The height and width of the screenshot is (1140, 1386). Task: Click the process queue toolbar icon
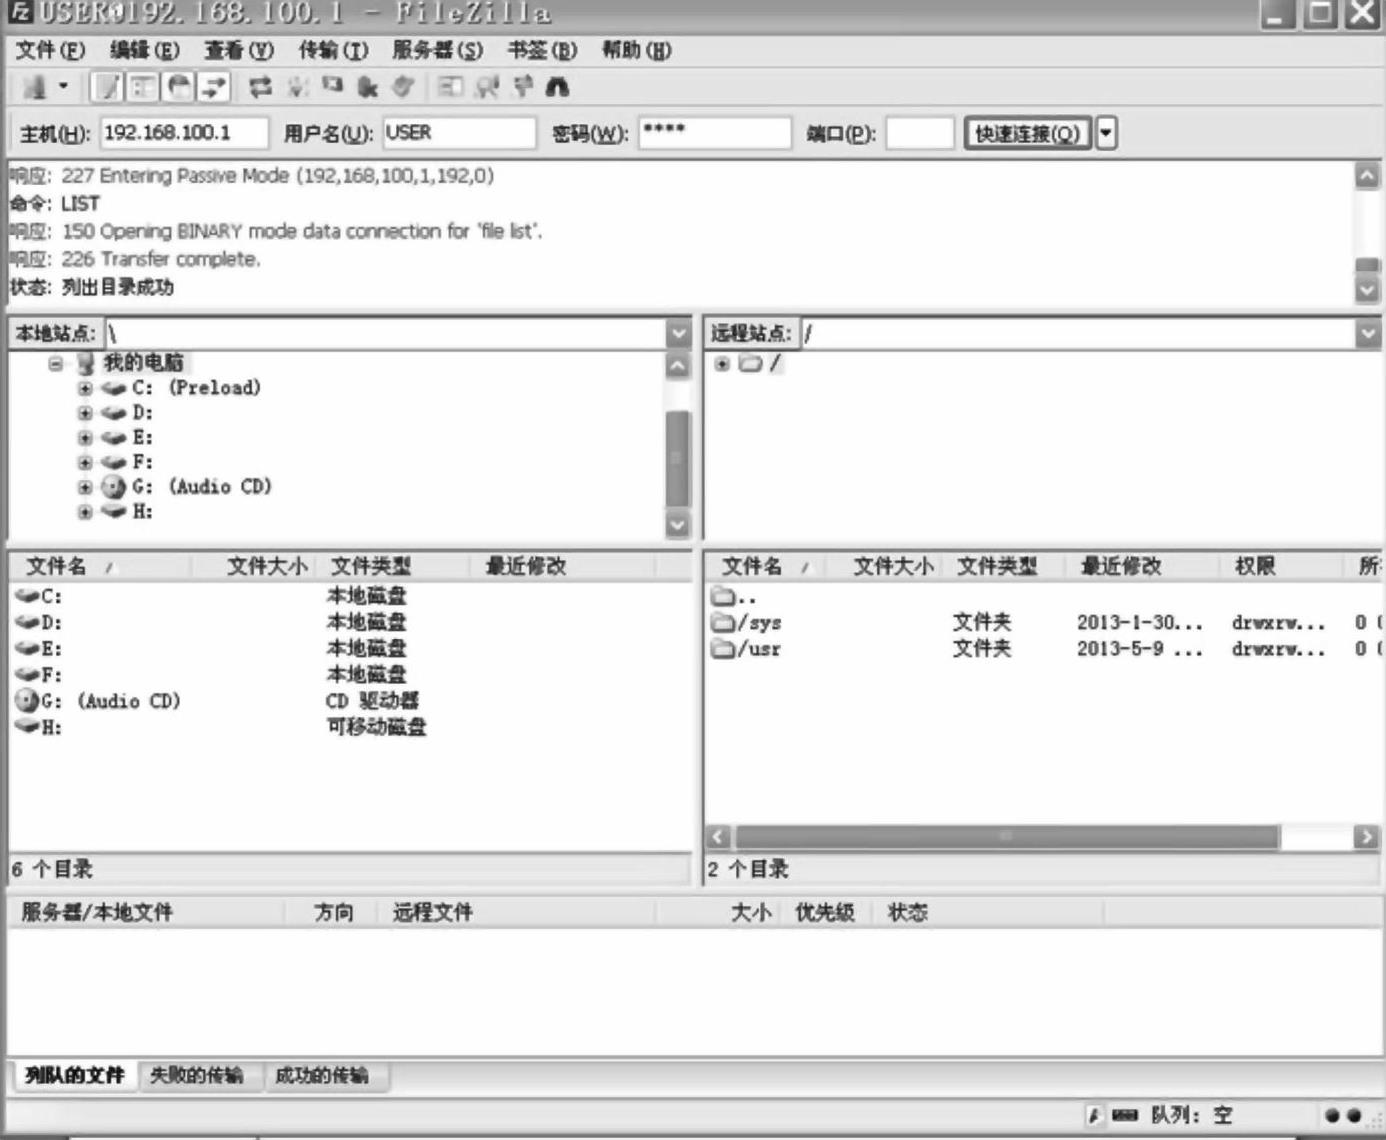[297, 87]
